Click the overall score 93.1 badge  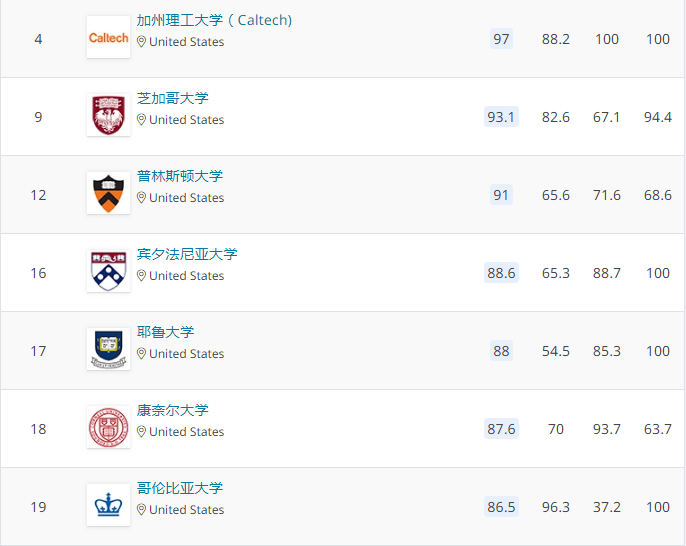pos(501,117)
